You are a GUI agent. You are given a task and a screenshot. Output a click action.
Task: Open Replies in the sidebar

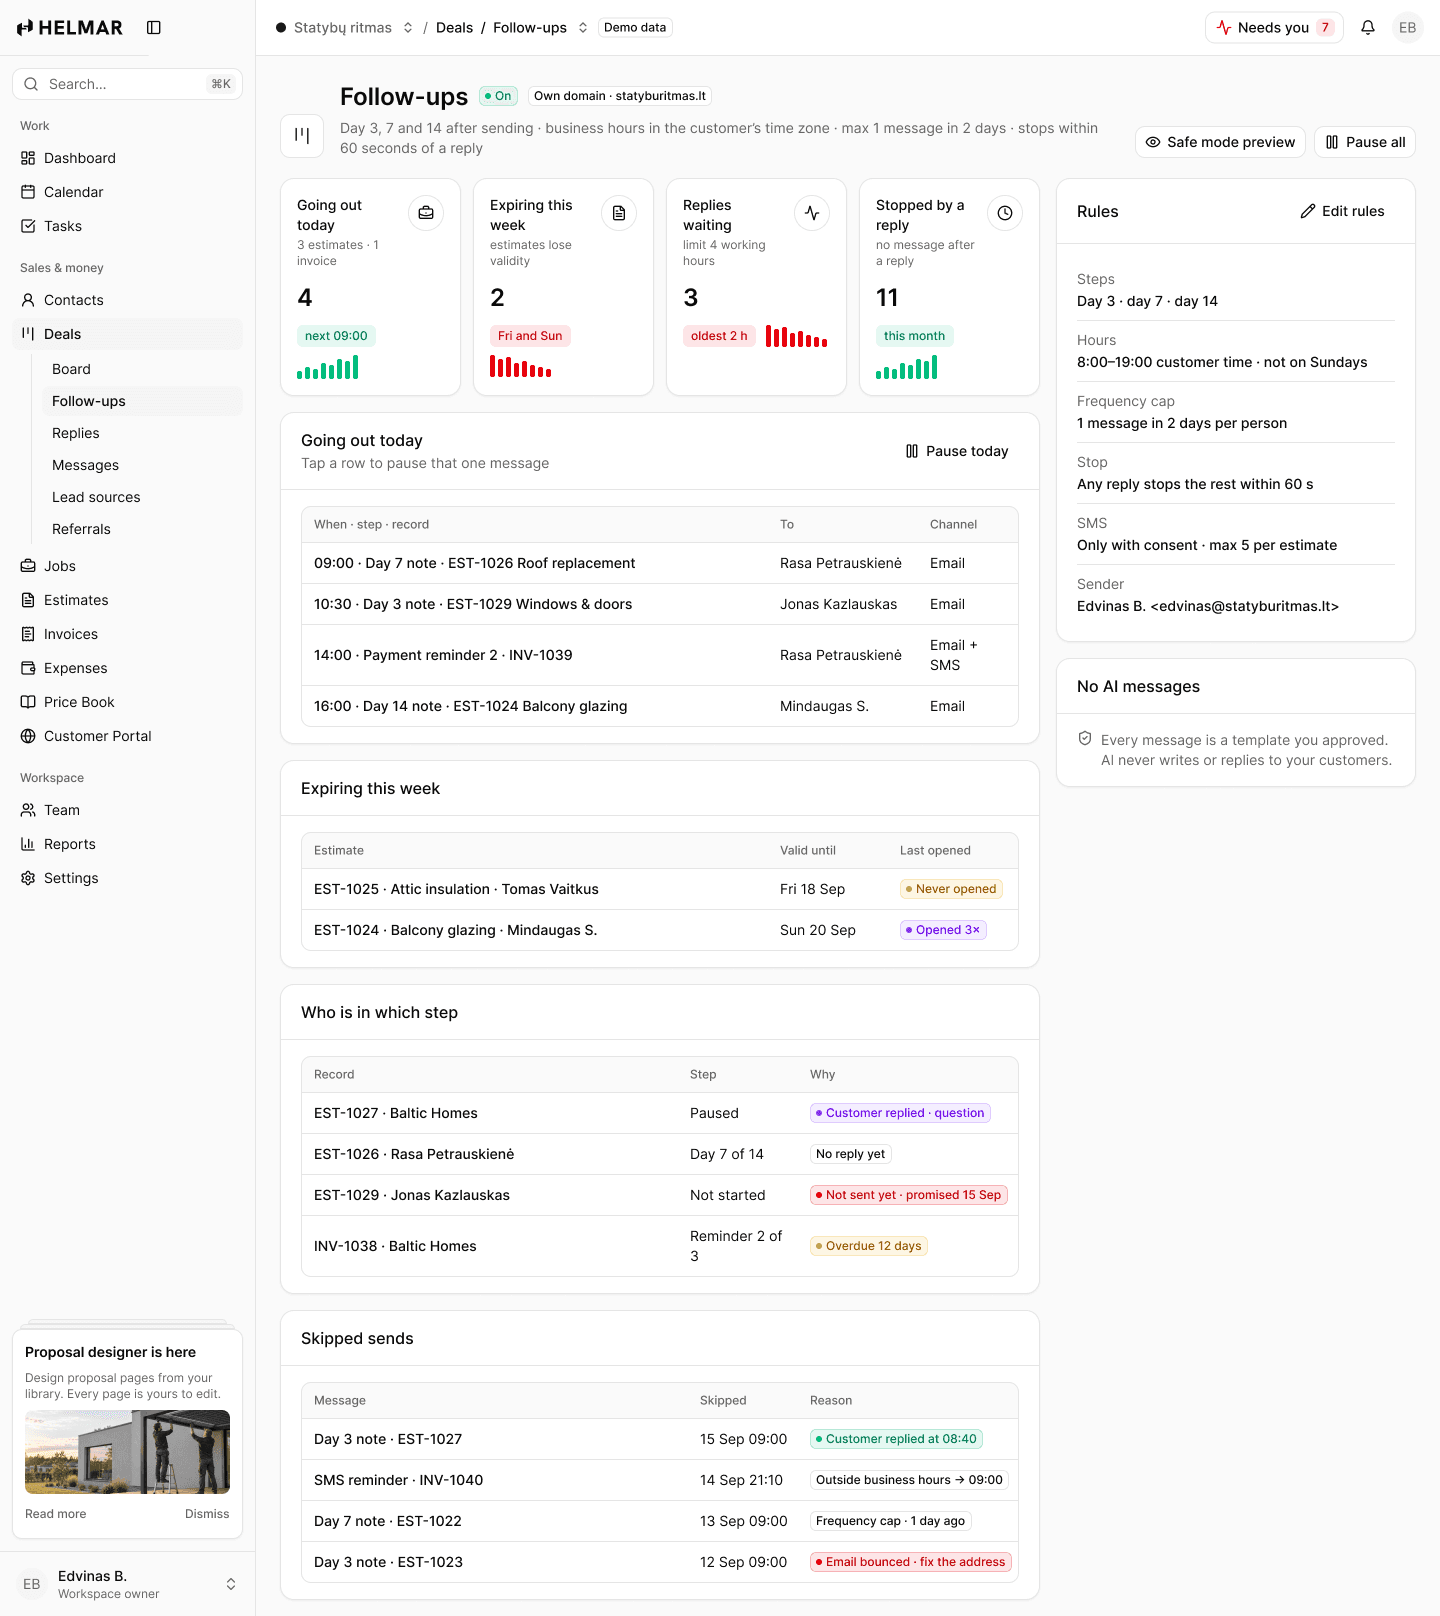pyautogui.click(x=141, y=433)
